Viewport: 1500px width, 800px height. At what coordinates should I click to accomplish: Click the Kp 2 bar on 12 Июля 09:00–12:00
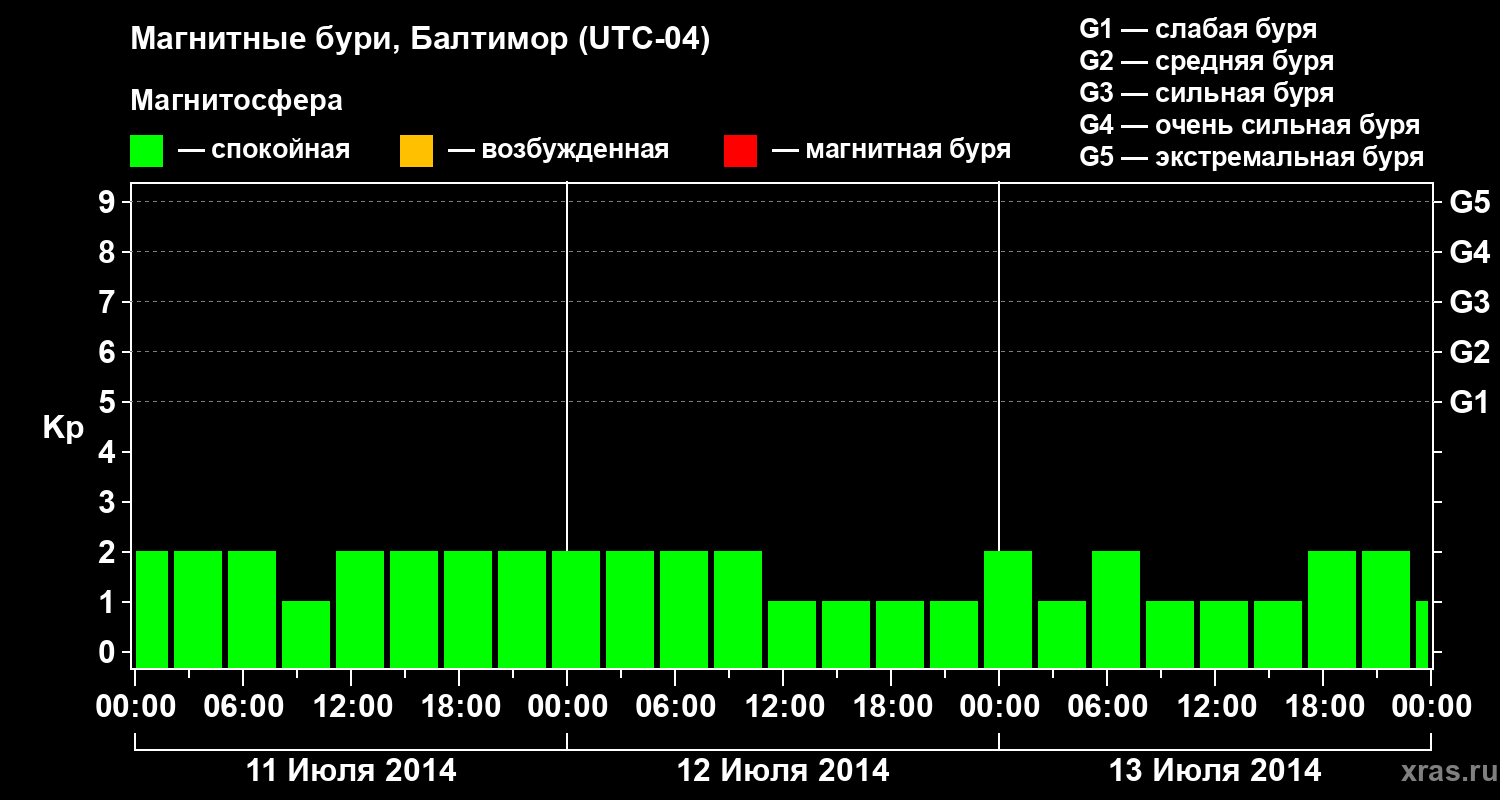tap(738, 609)
